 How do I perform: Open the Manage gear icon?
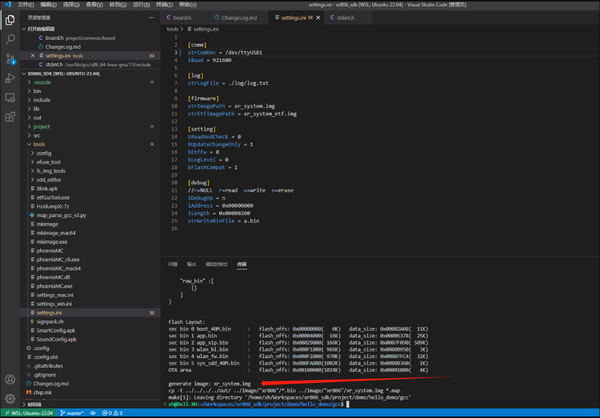coord(10,398)
